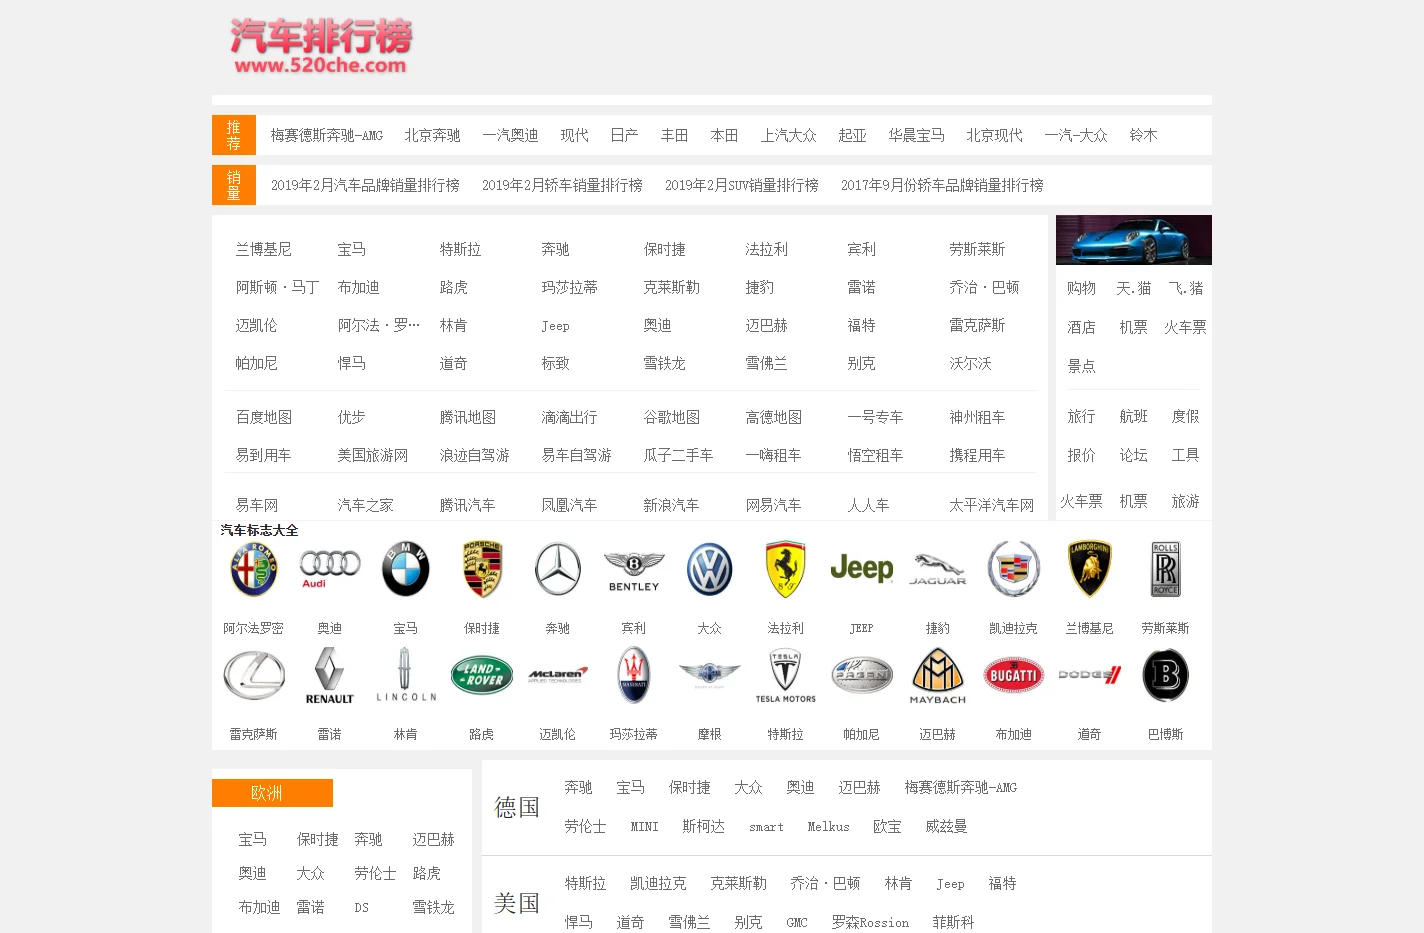
Task: Open the 凯迪拉克 link in the 美国 row
Action: [658, 883]
